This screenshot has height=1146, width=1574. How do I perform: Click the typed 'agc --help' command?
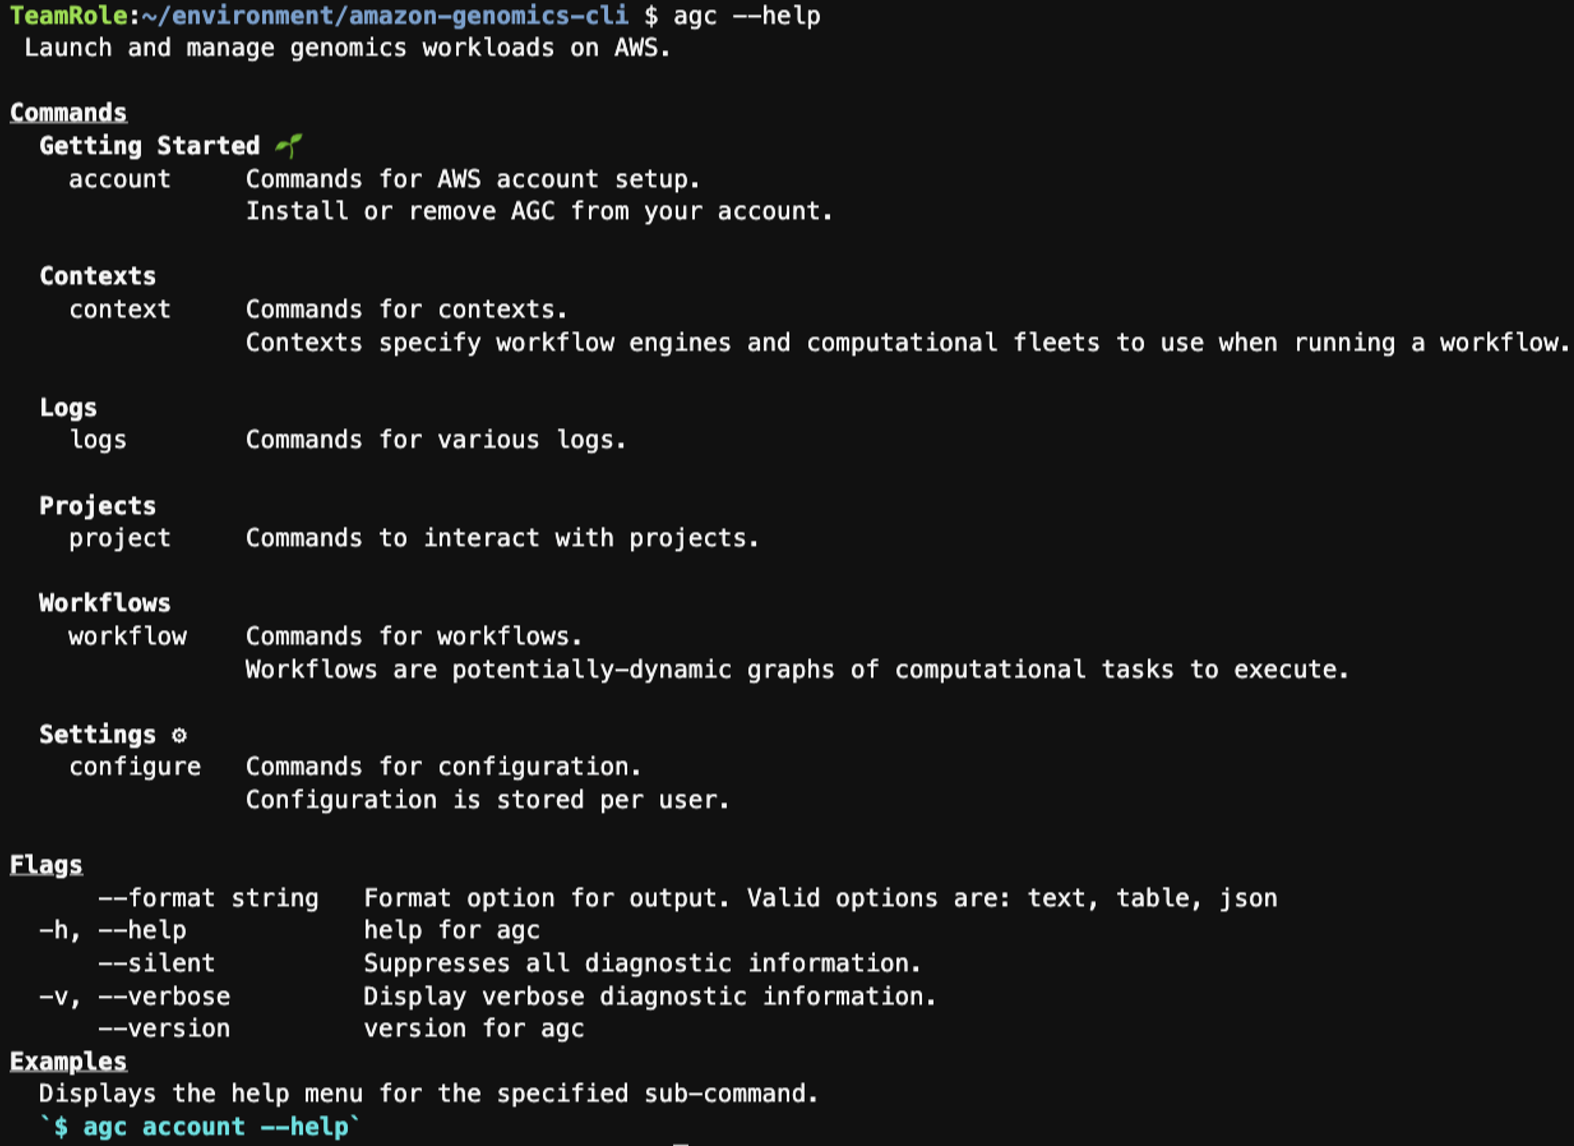pyautogui.click(x=747, y=16)
